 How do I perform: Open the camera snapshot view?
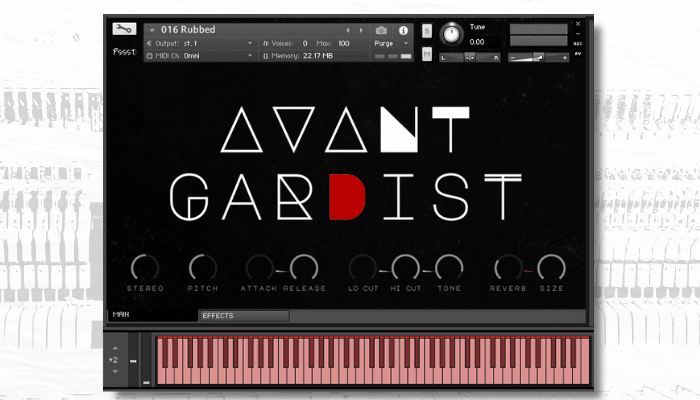click(x=381, y=30)
